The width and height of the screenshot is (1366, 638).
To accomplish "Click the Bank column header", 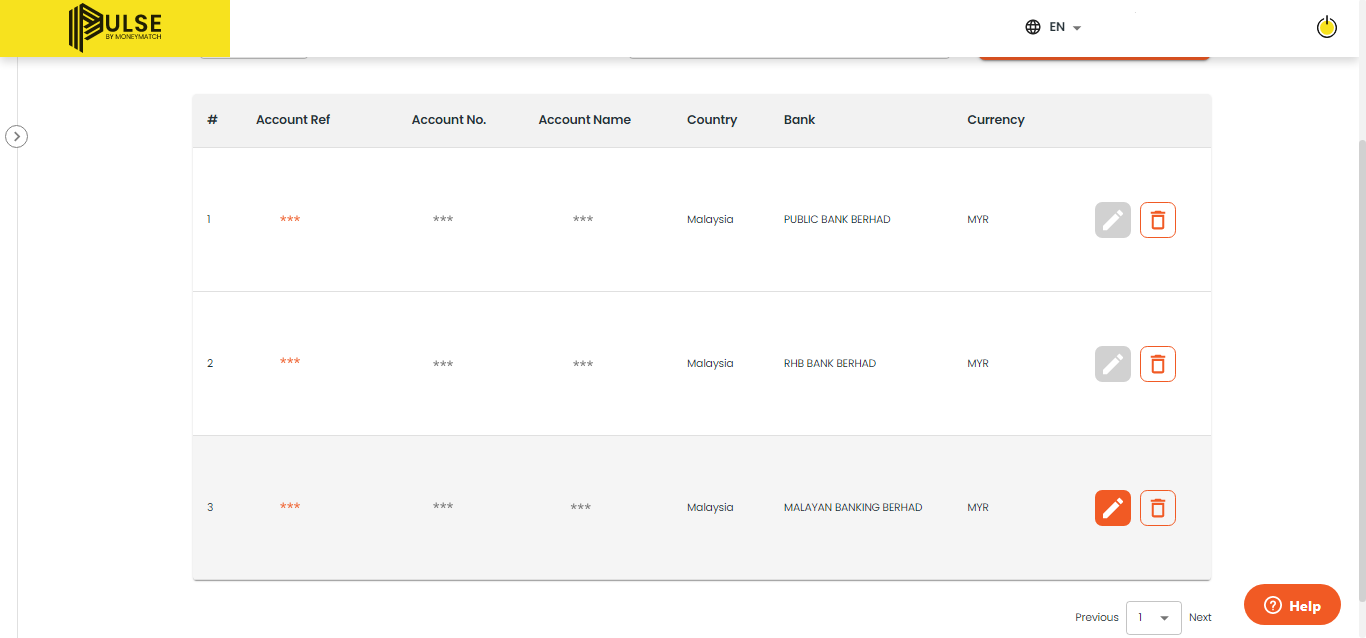I will pyautogui.click(x=799, y=119).
